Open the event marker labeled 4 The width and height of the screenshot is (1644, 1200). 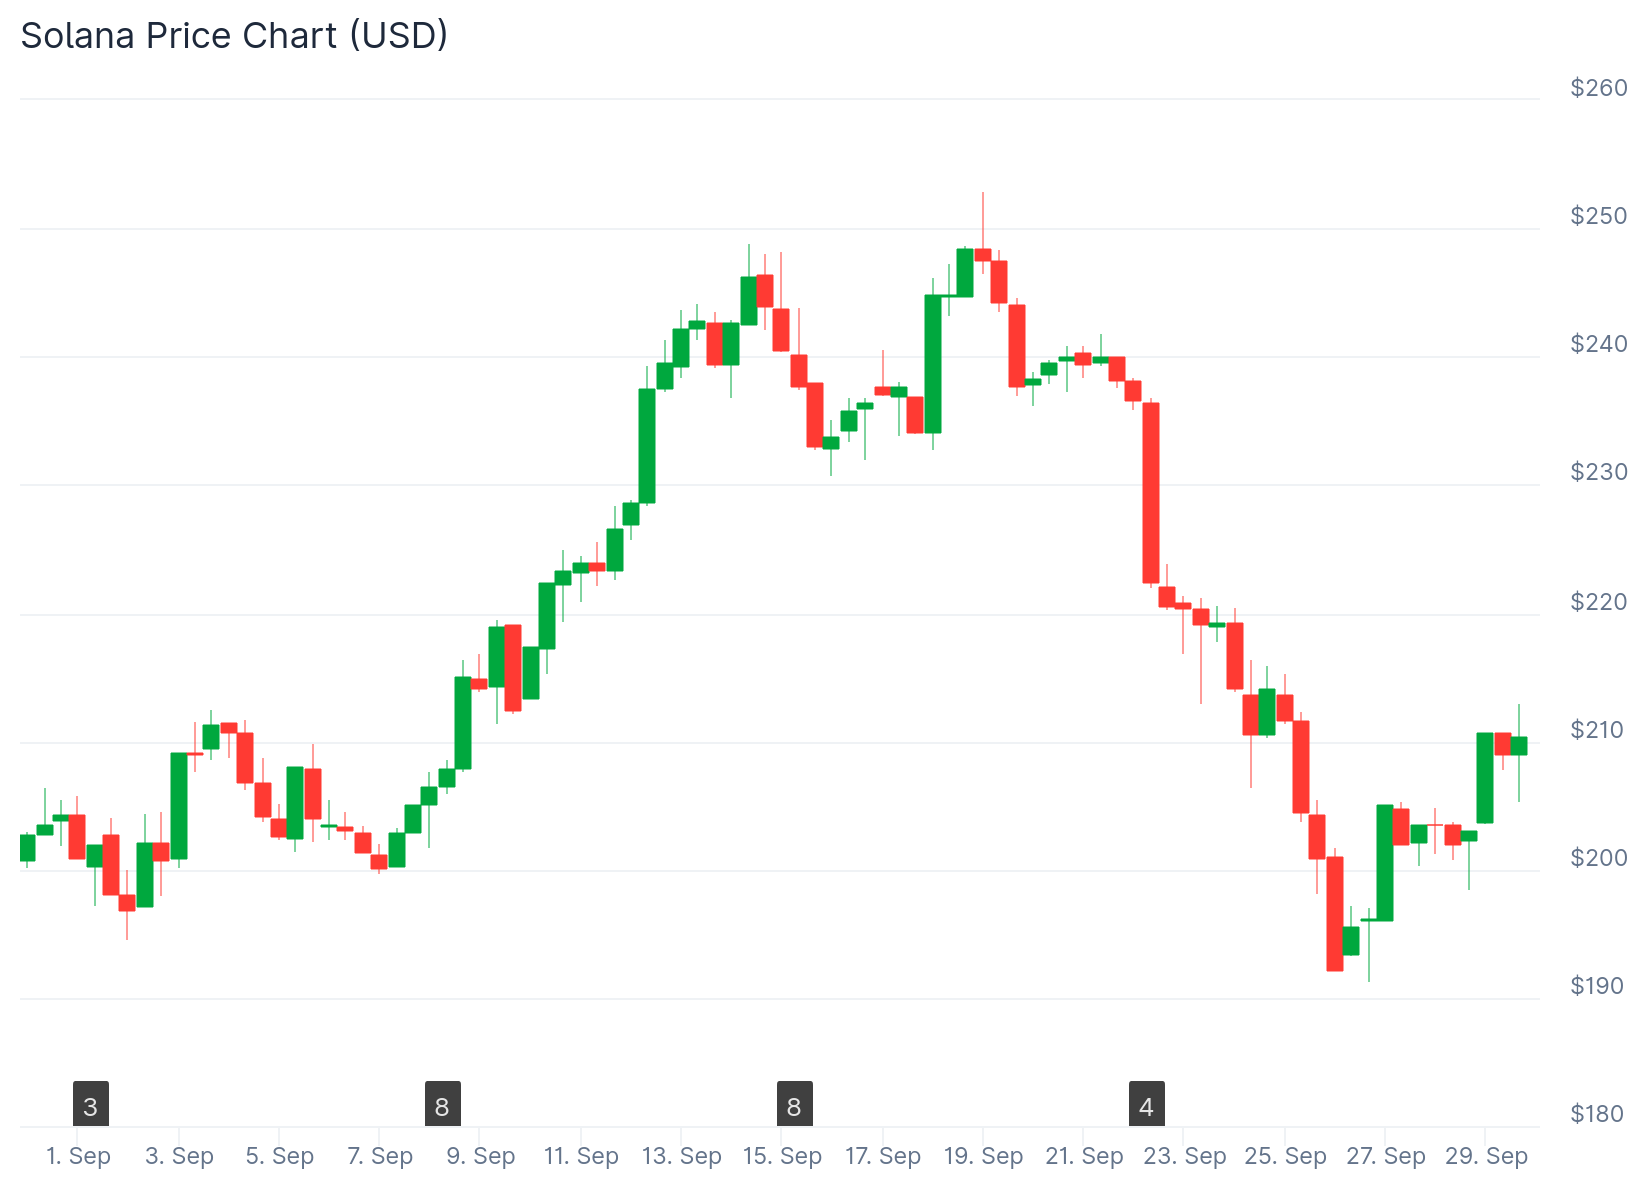[1147, 1106]
